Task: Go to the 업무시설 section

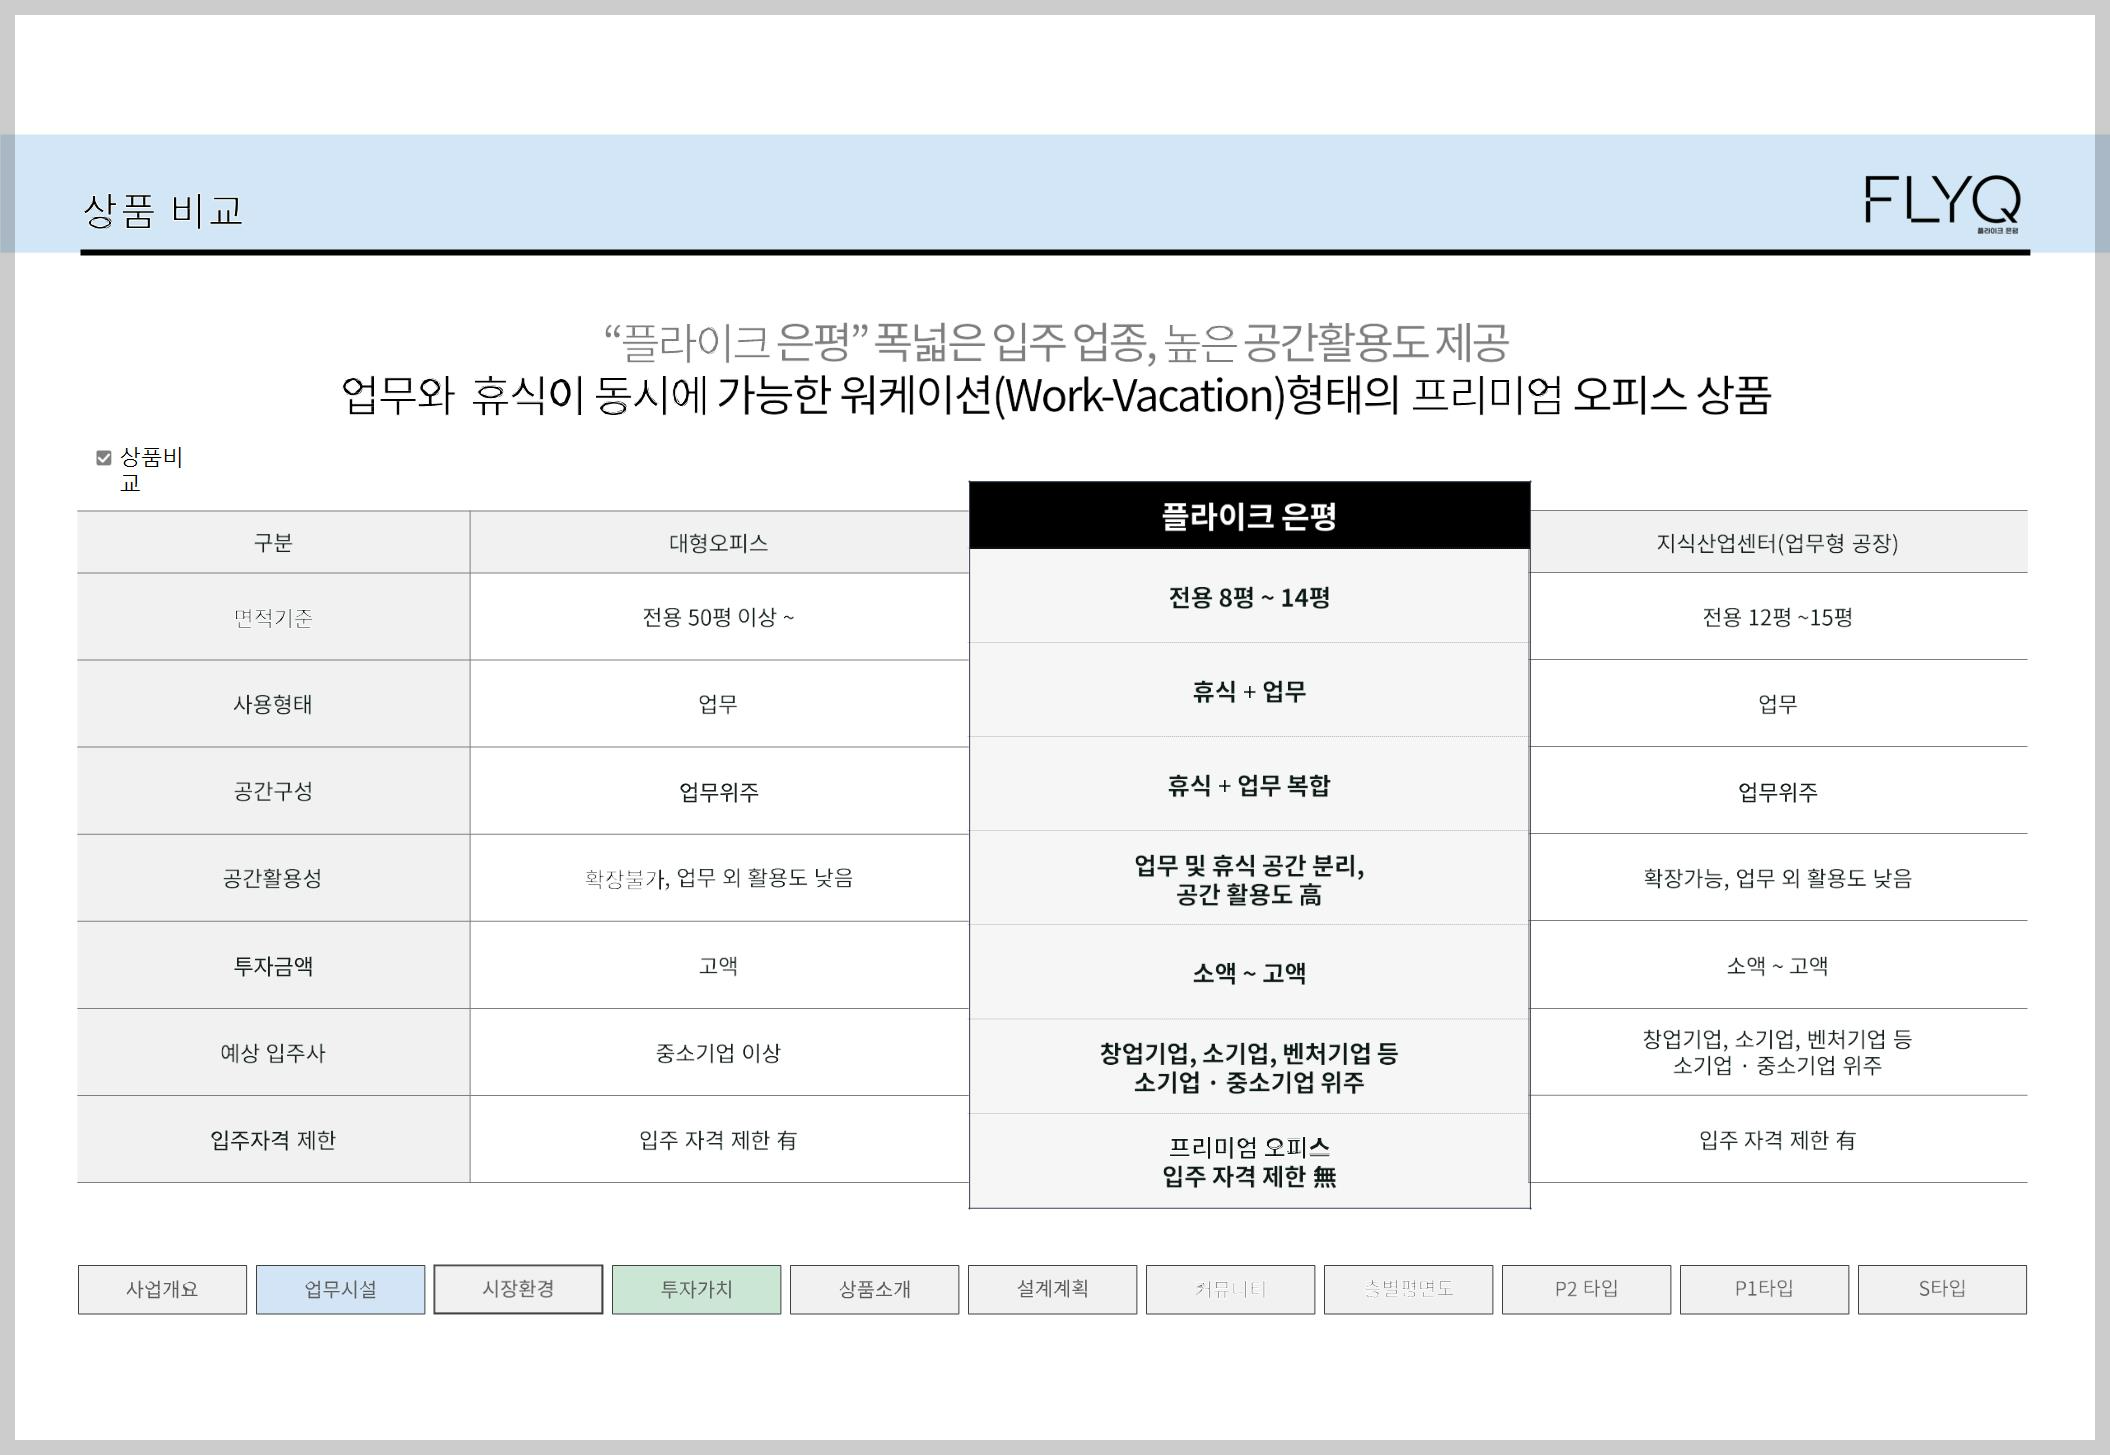Action: (x=340, y=1289)
